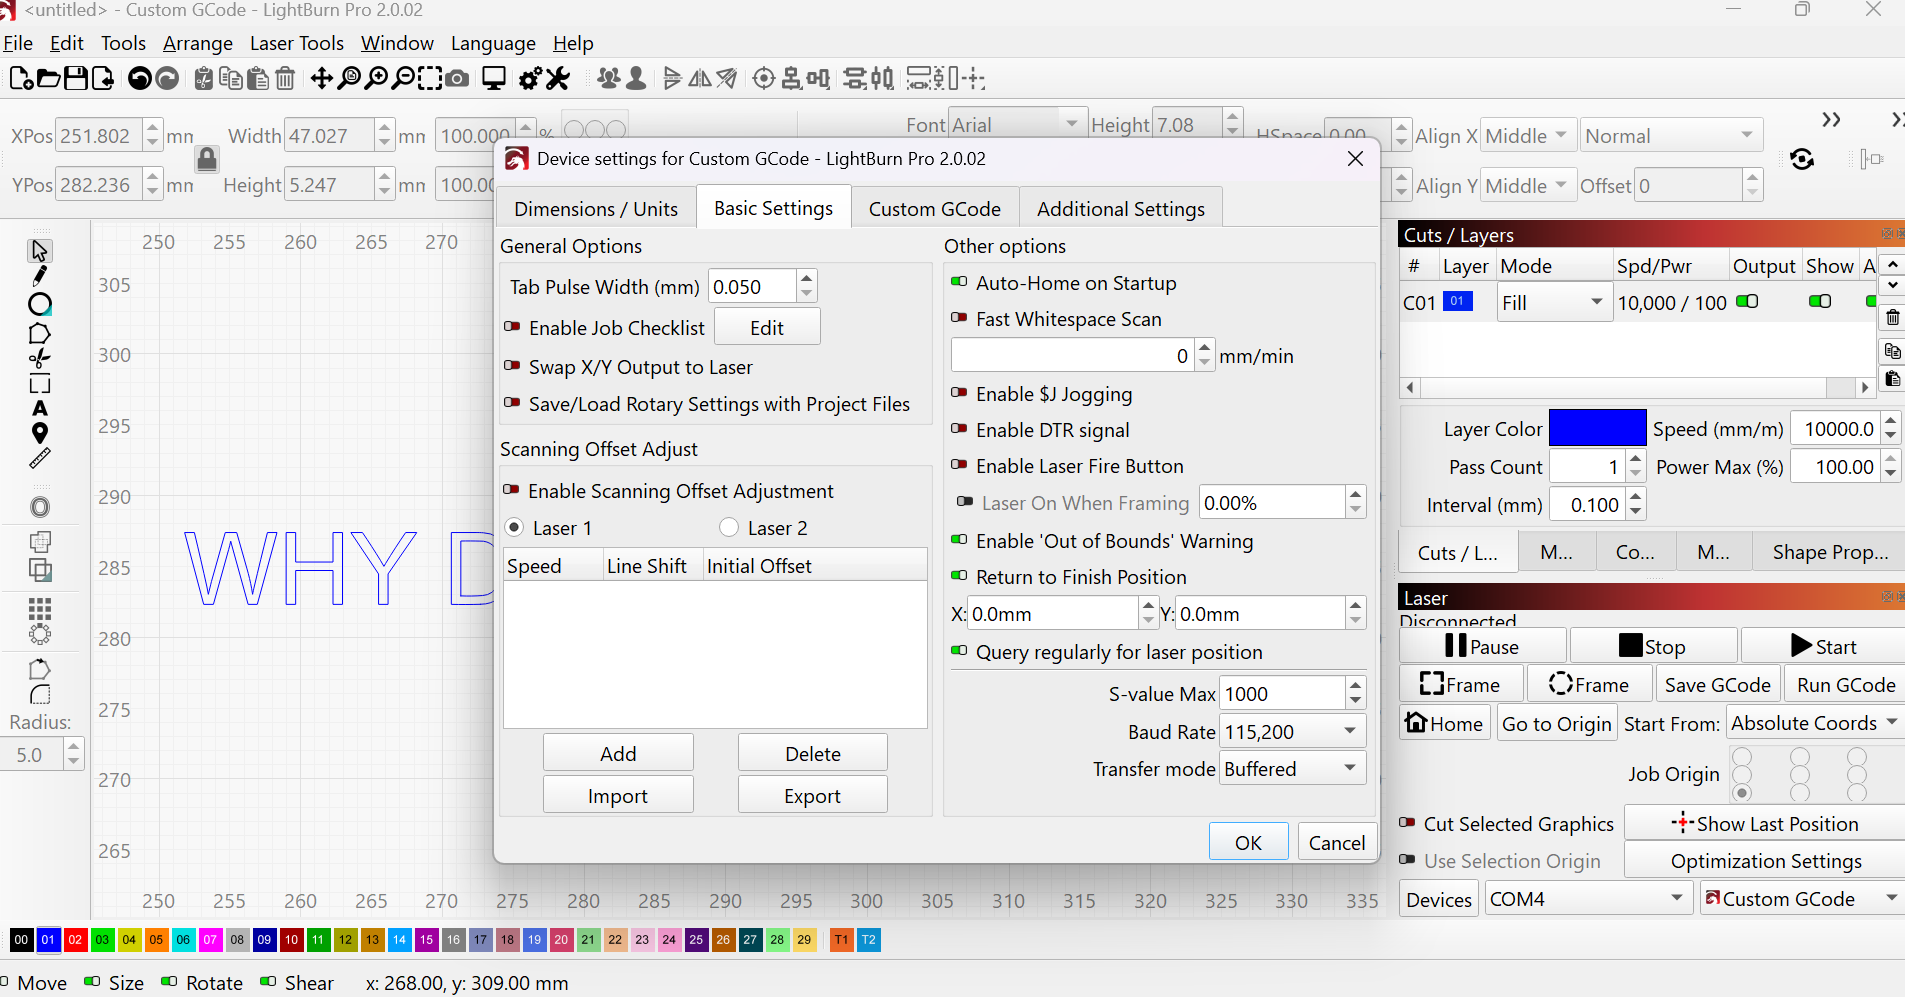Toggle Fast Whitespace Scan
Image resolution: width=1905 pixels, height=997 pixels.
pyautogui.click(x=959, y=318)
